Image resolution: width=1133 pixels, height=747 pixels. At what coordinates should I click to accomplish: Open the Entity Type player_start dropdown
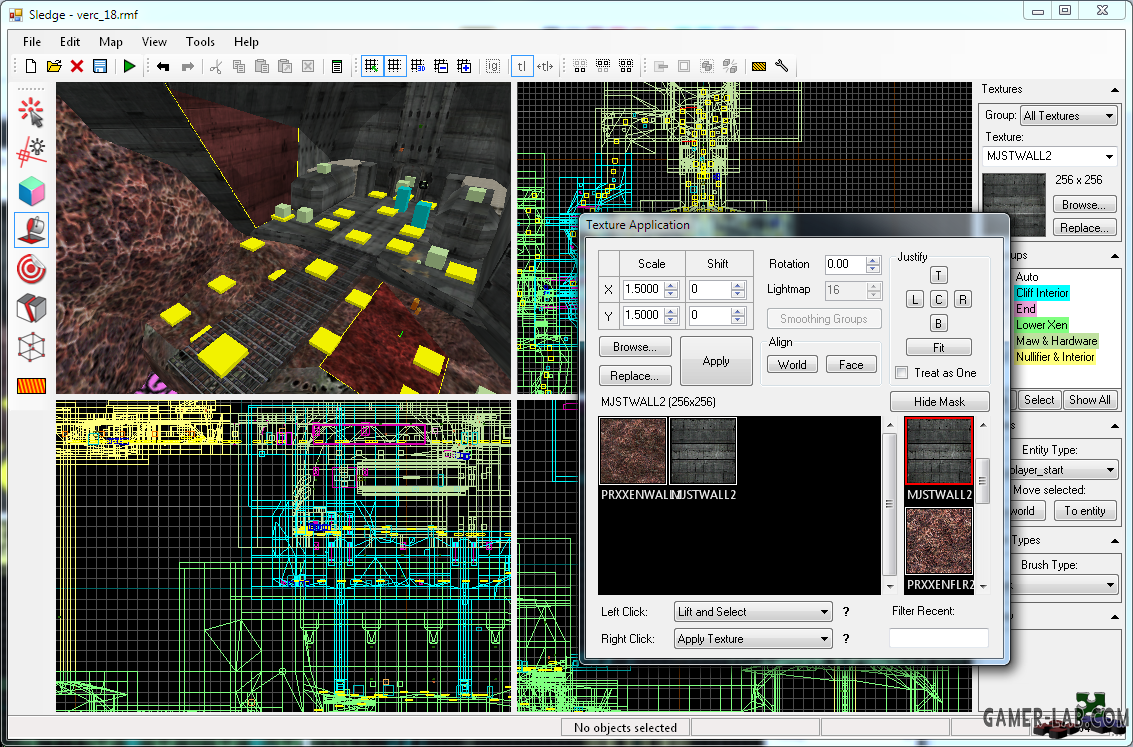tap(1063, 470)
